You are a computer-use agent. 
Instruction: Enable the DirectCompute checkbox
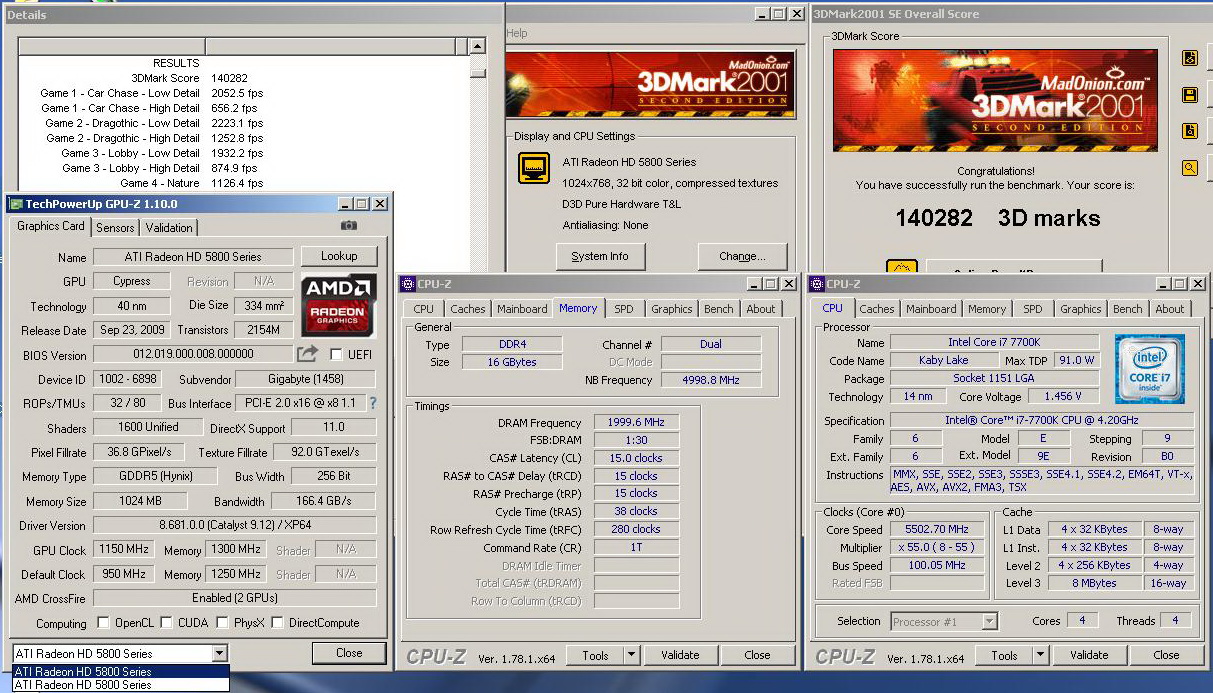278,623
